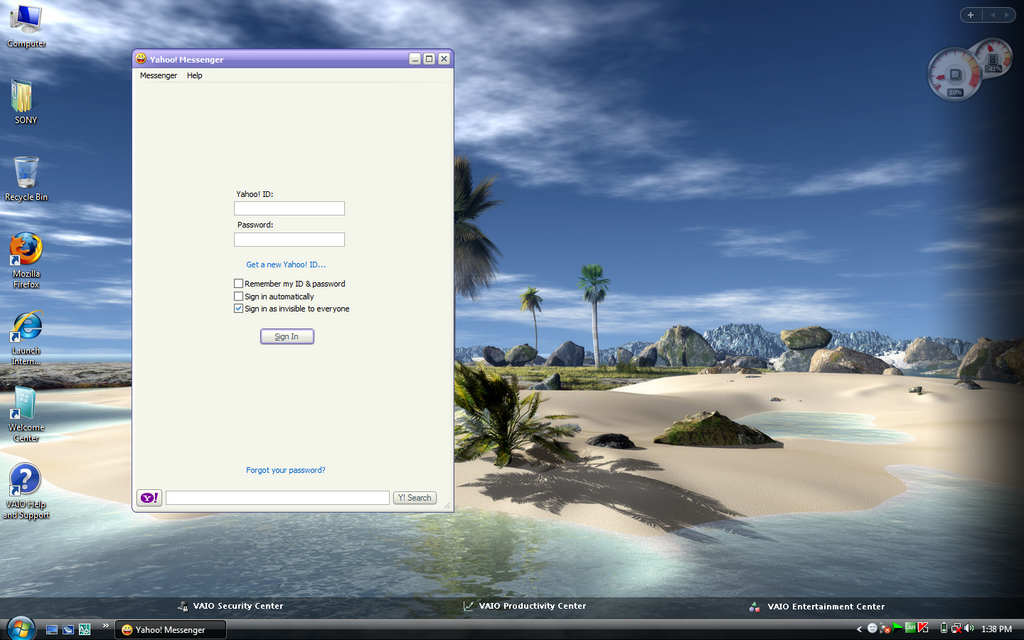Click Forgot your password link
The height and width of the screenshot is (640, 1024).
tap(285, 470)
